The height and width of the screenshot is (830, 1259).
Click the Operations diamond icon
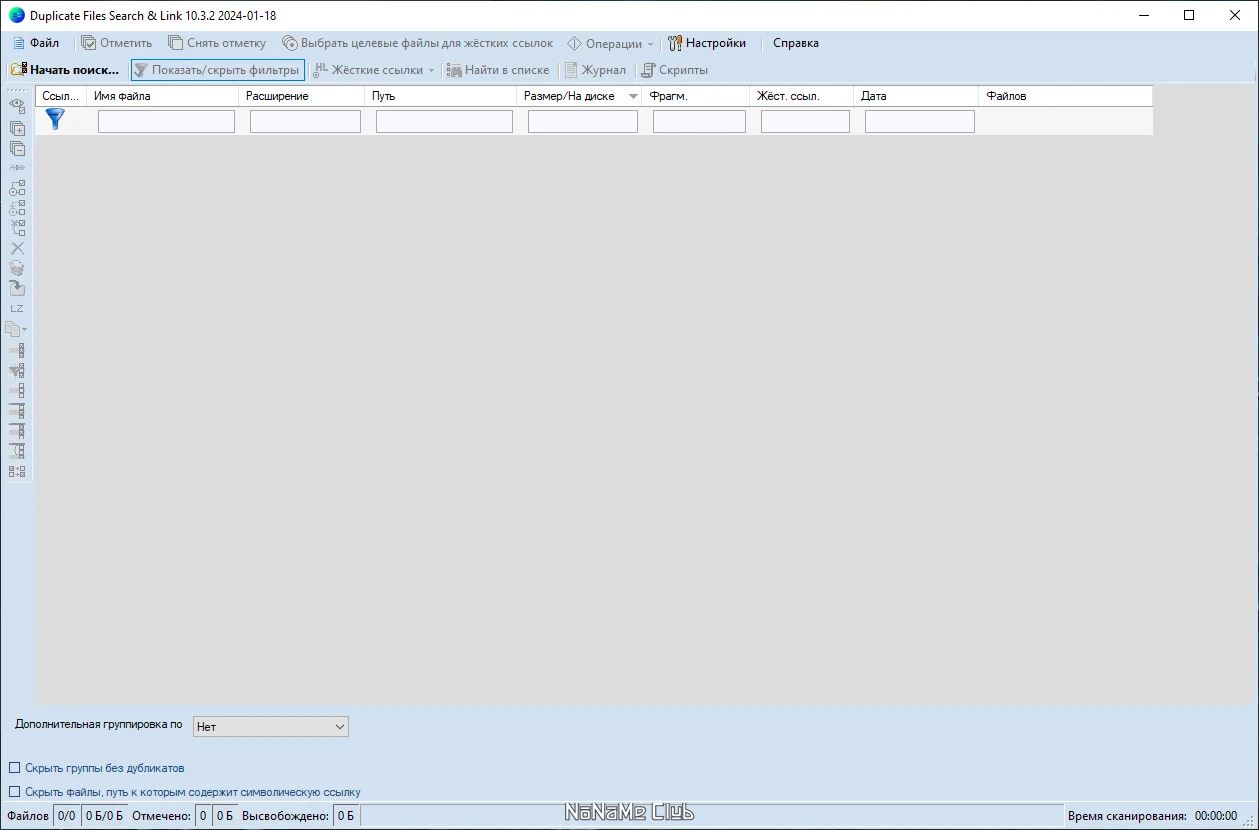574,43
